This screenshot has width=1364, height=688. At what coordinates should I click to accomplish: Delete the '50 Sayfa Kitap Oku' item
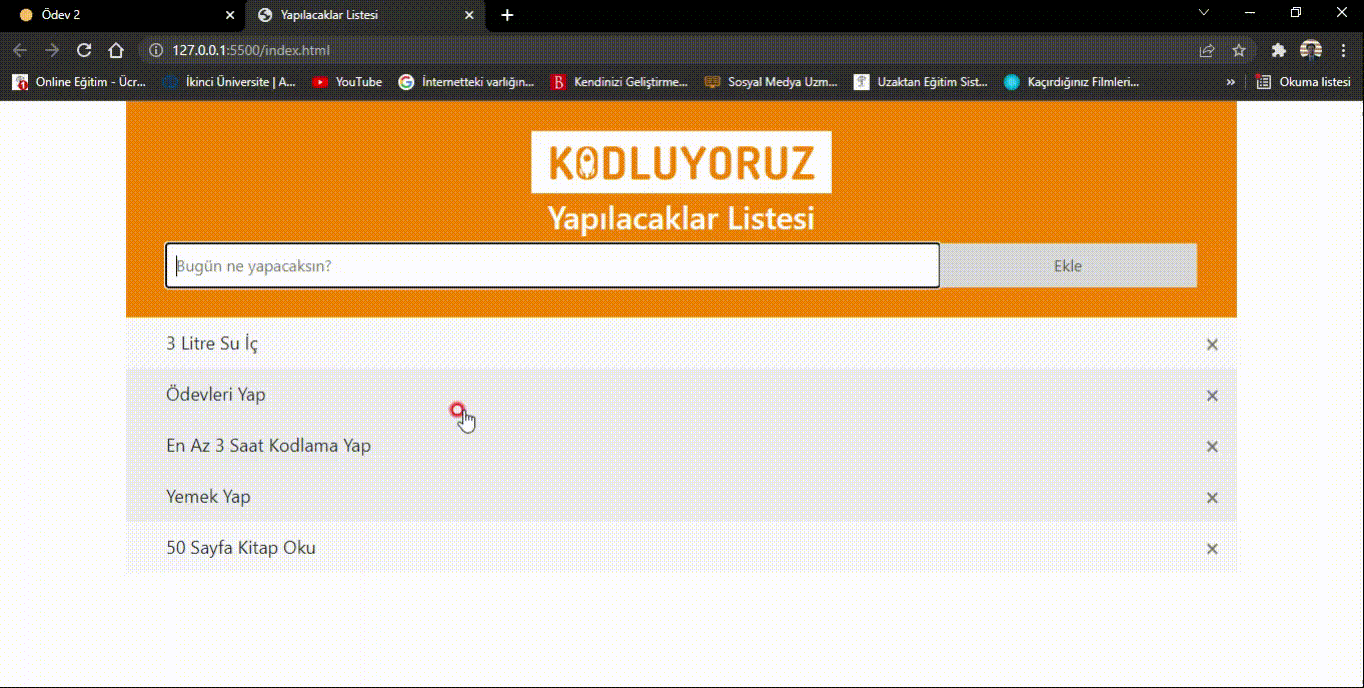[1212, 548]
